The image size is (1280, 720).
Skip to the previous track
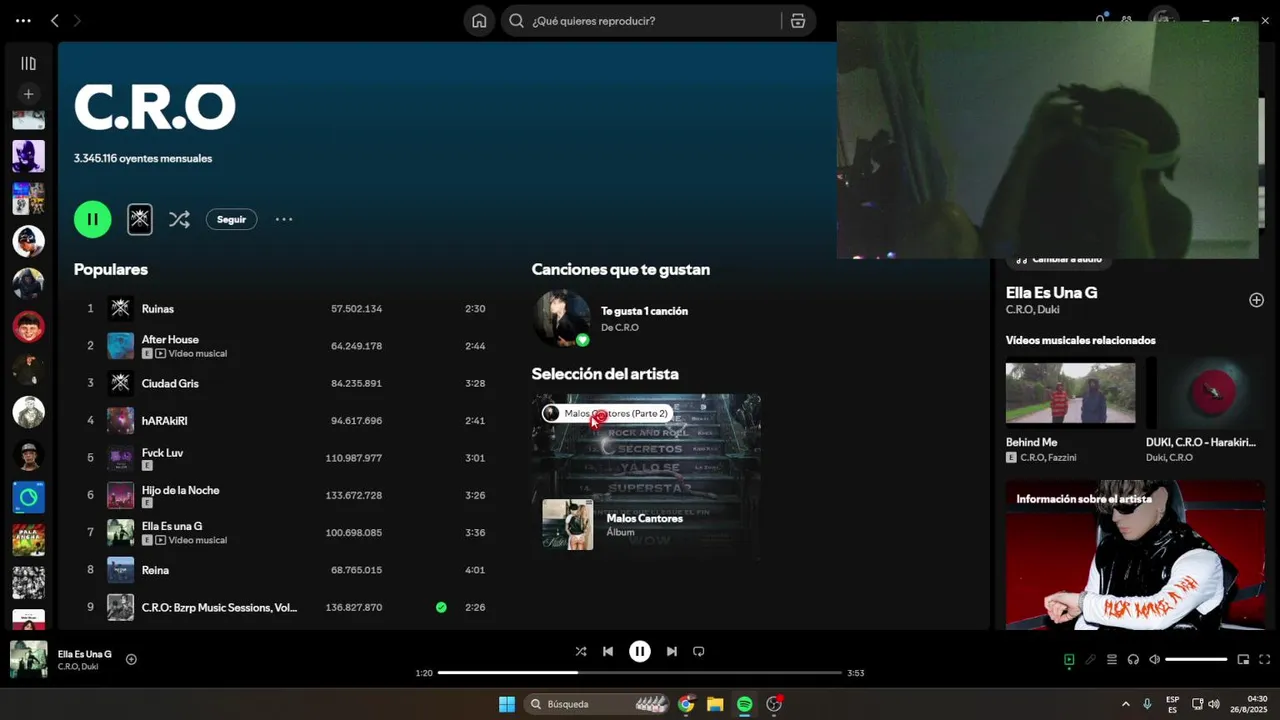608,651
